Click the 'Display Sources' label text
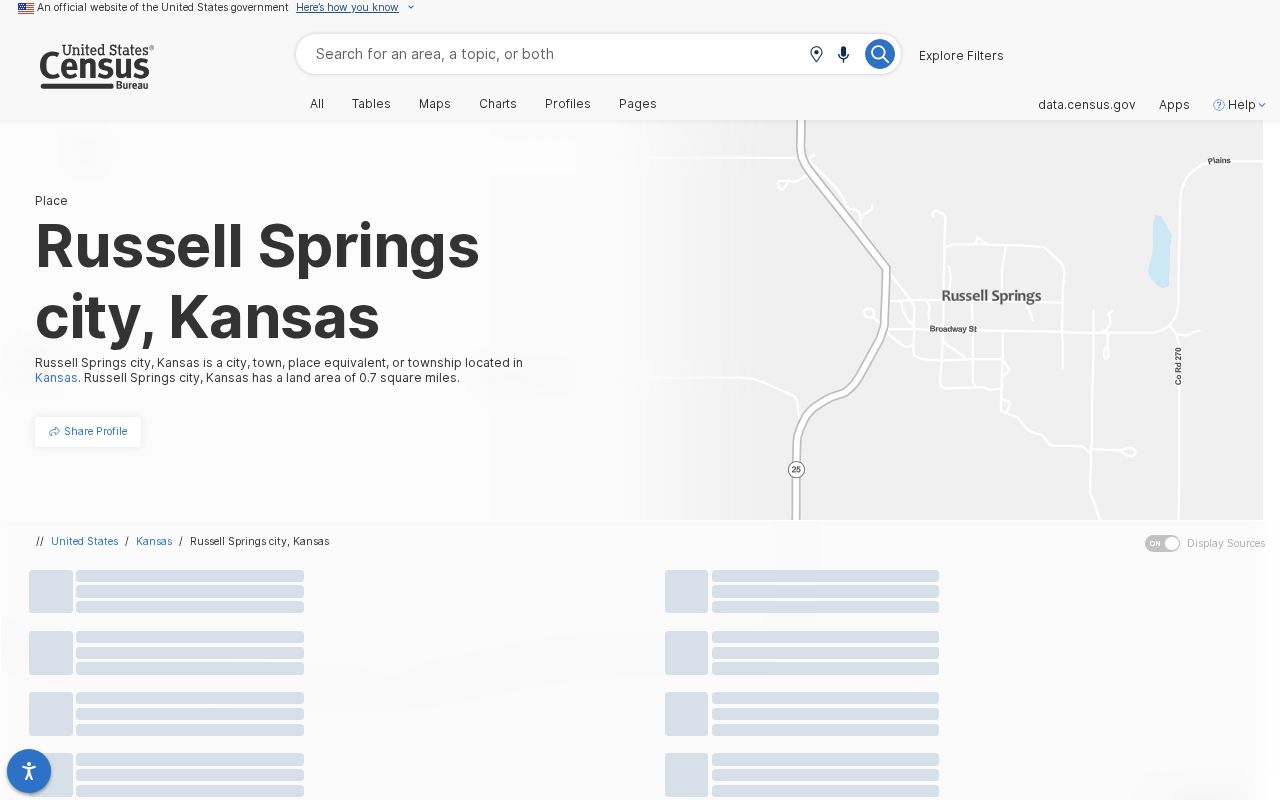Image resolution: width=1280 pixels, height=800 pixels. [1226, 543]
